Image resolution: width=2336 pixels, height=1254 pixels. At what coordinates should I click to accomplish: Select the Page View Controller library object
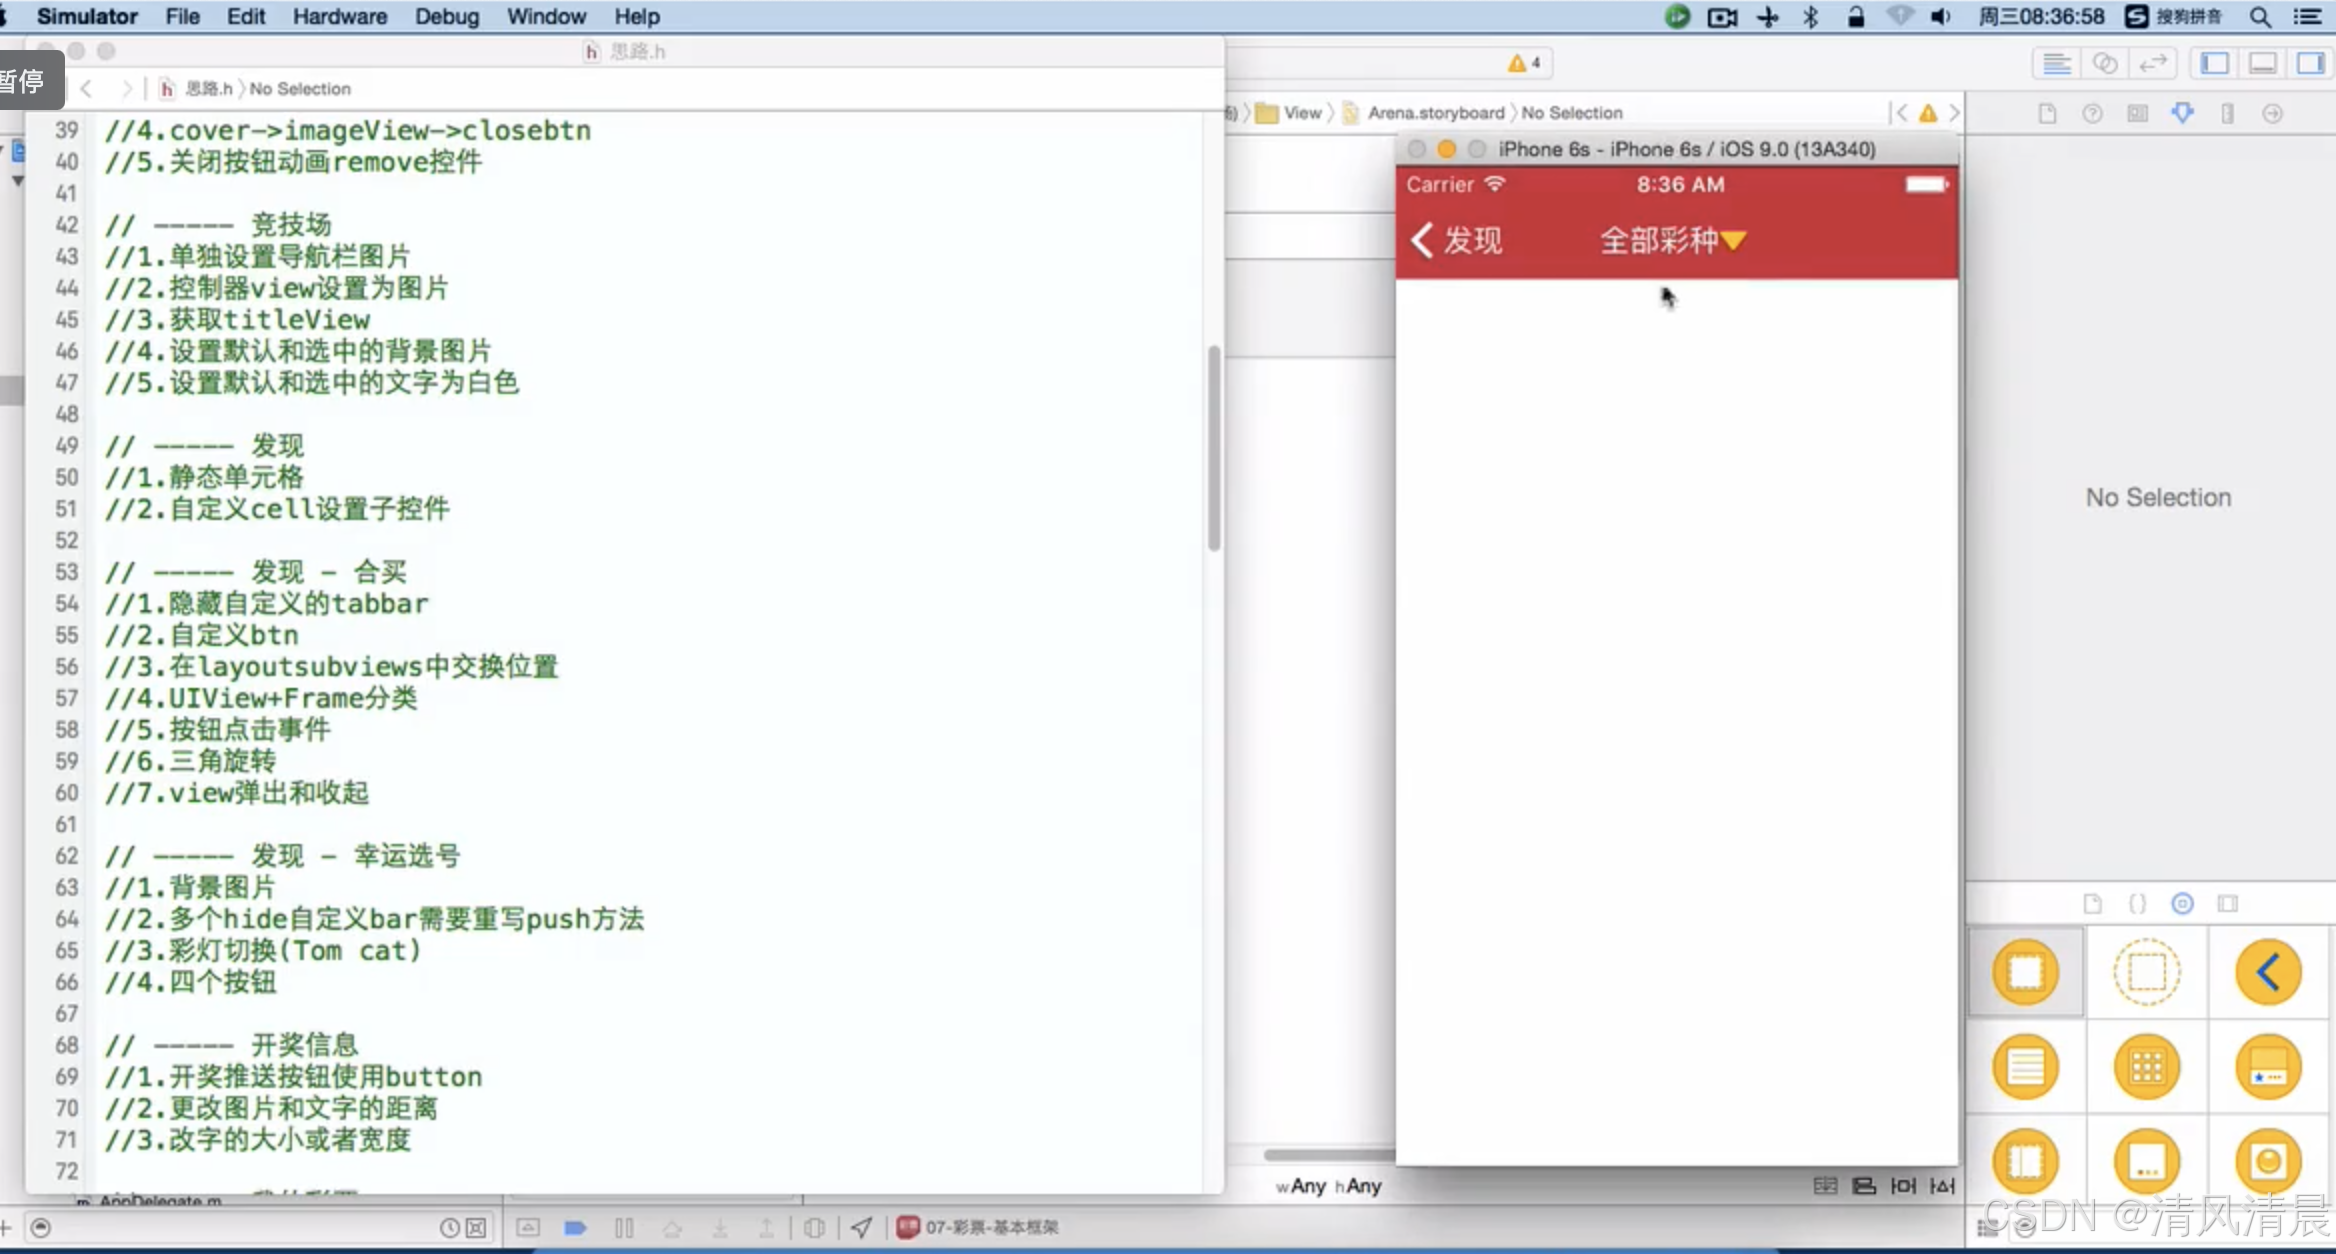(x=2147, y=1161)
